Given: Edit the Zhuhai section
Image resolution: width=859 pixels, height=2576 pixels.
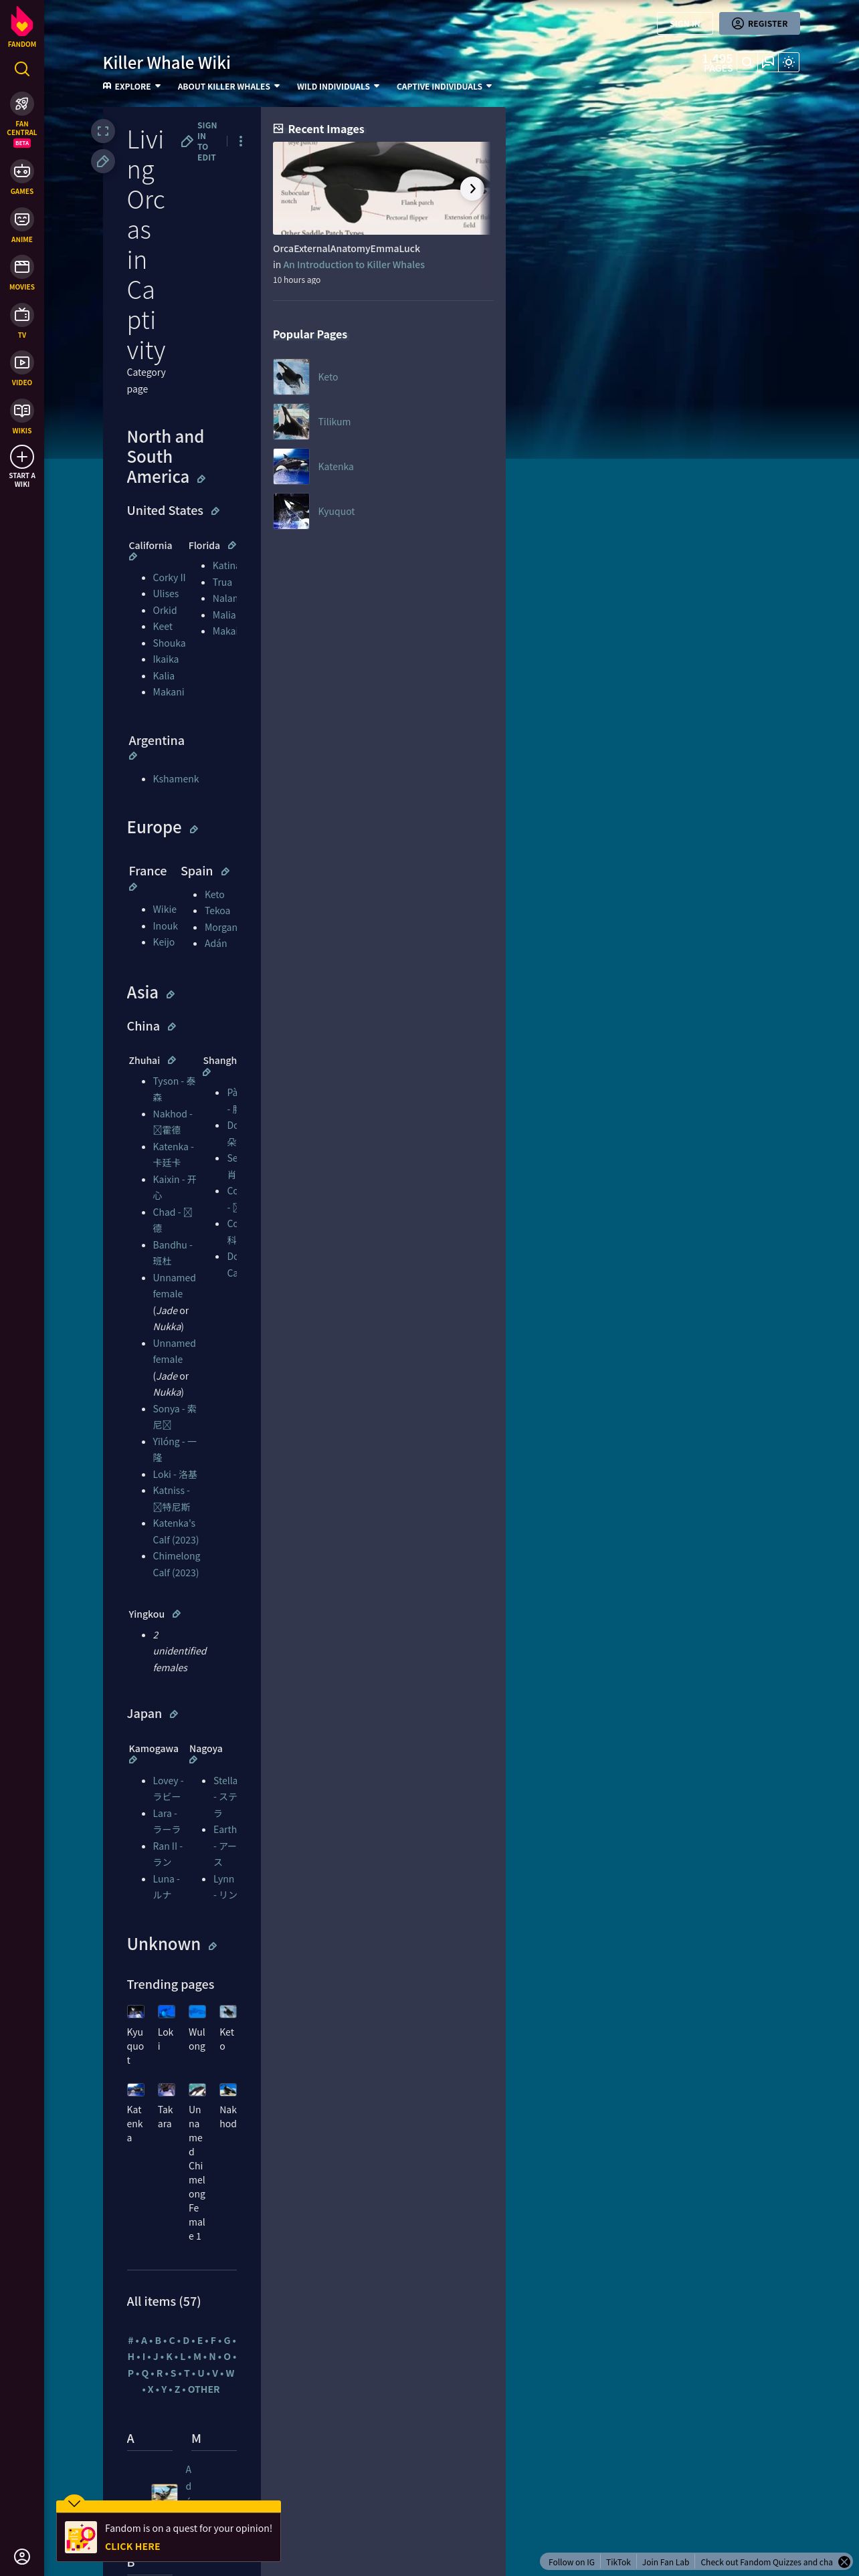Looking at the screenshot, I should (172, 1060).
